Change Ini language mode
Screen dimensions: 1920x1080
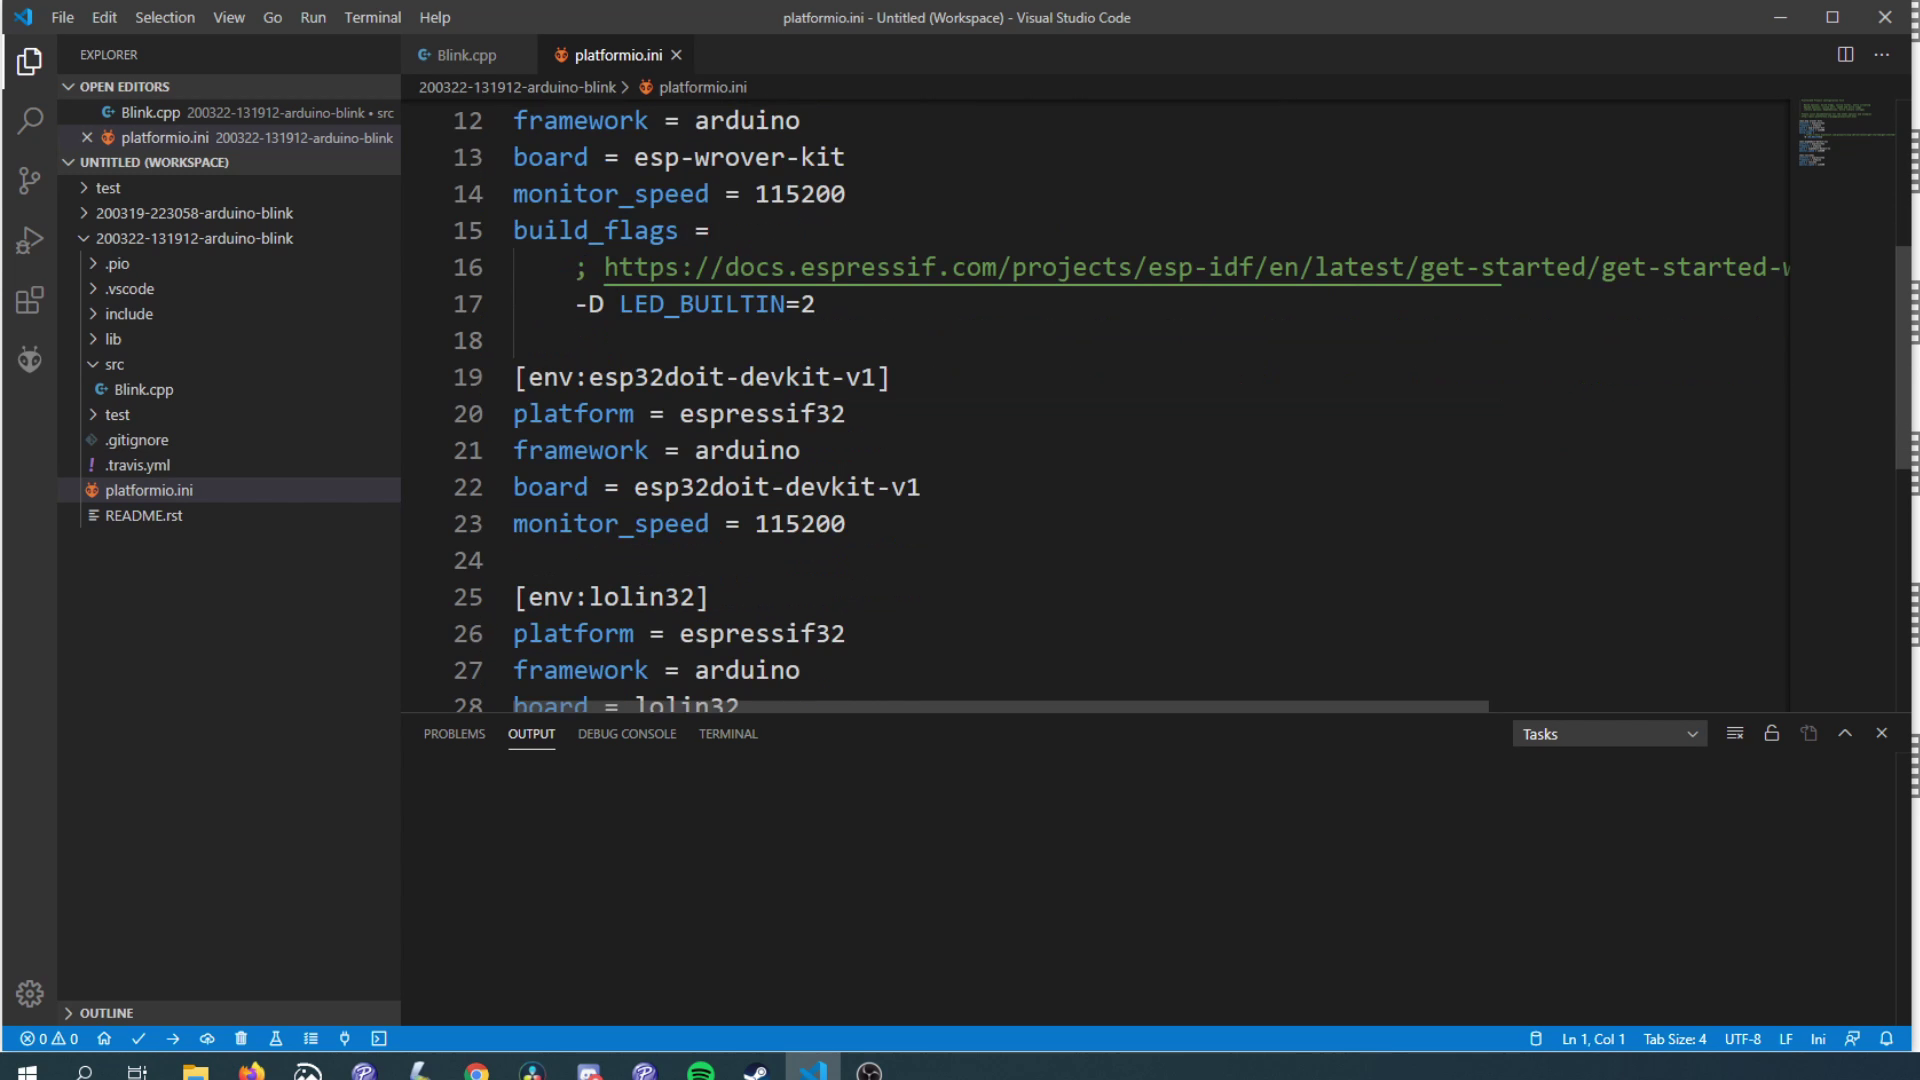[x=1818, y=1039]
